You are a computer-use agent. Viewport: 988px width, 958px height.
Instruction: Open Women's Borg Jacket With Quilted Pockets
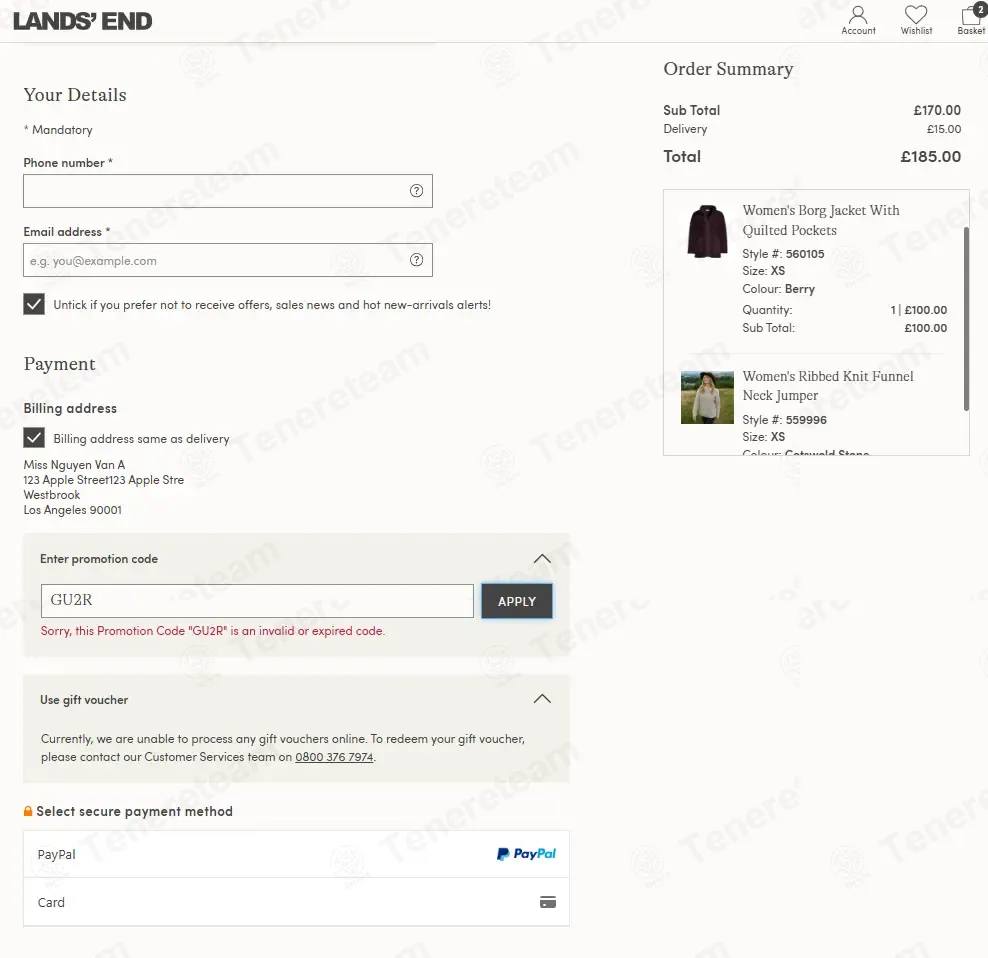click(x=820, y=220)
